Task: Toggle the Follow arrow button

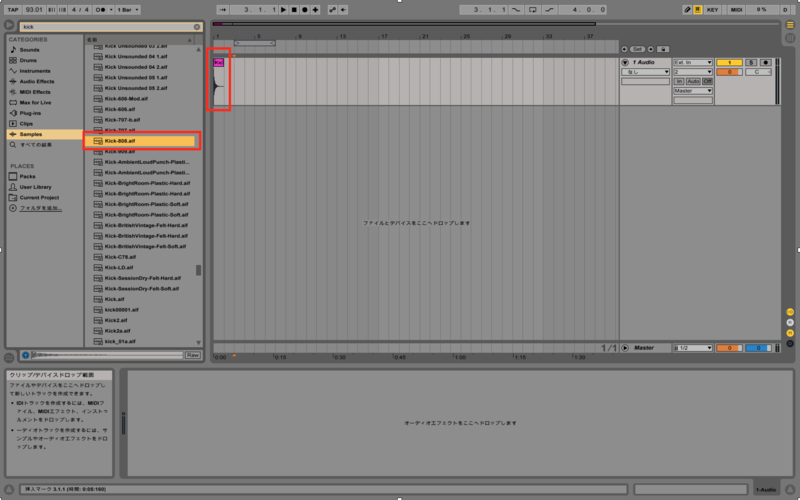Action: [x=222, y=10]
